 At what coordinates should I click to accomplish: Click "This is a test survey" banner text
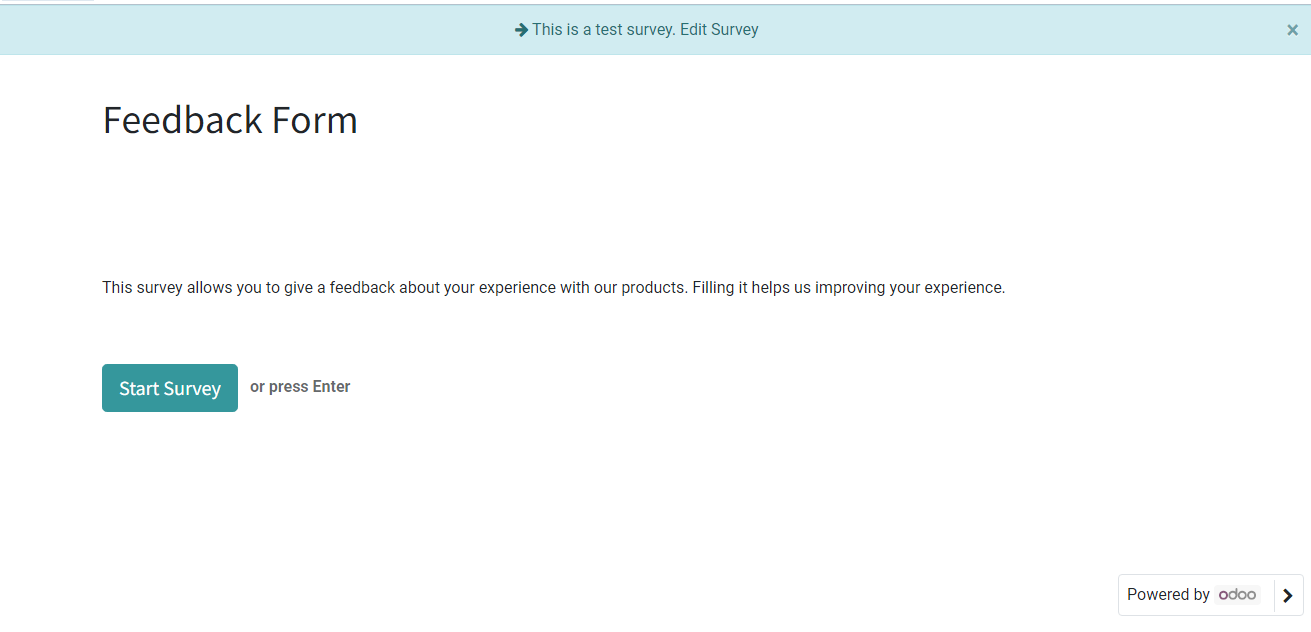(603, 30)
